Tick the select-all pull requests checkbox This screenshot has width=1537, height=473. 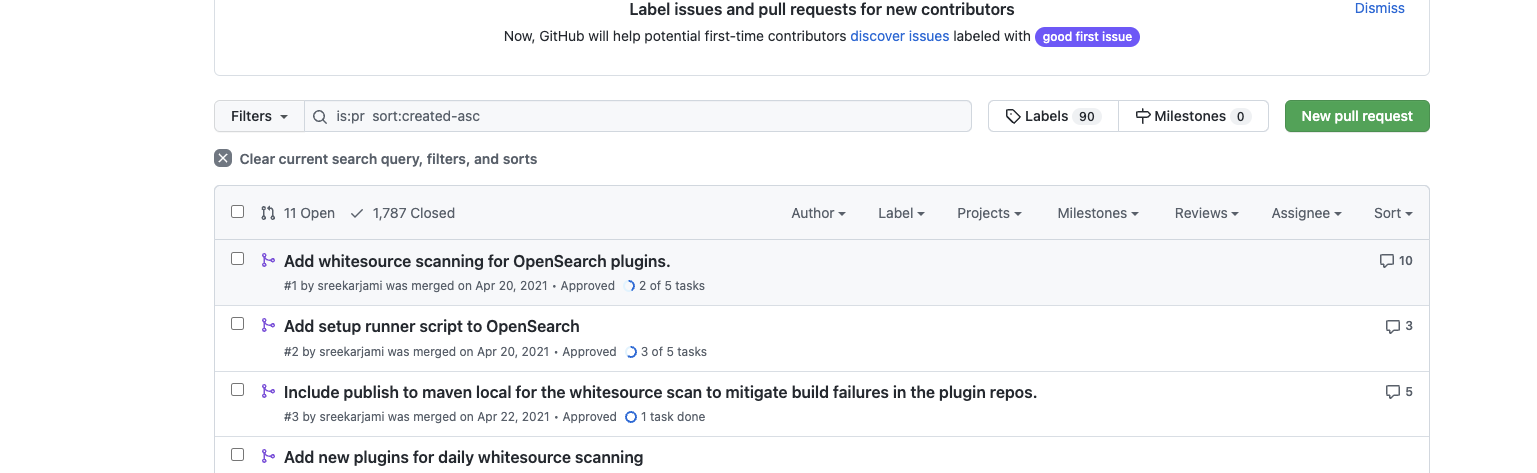pos(238,212)
